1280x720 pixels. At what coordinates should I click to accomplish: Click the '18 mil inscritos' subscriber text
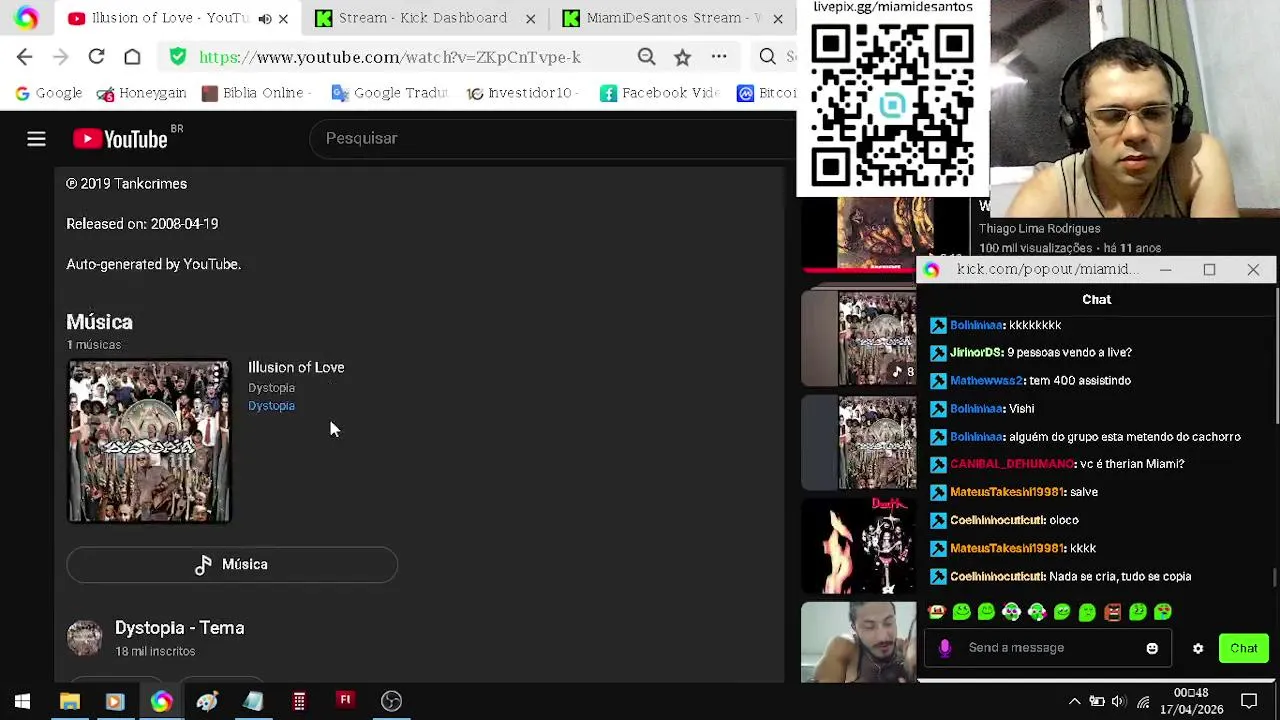point(155,651)
